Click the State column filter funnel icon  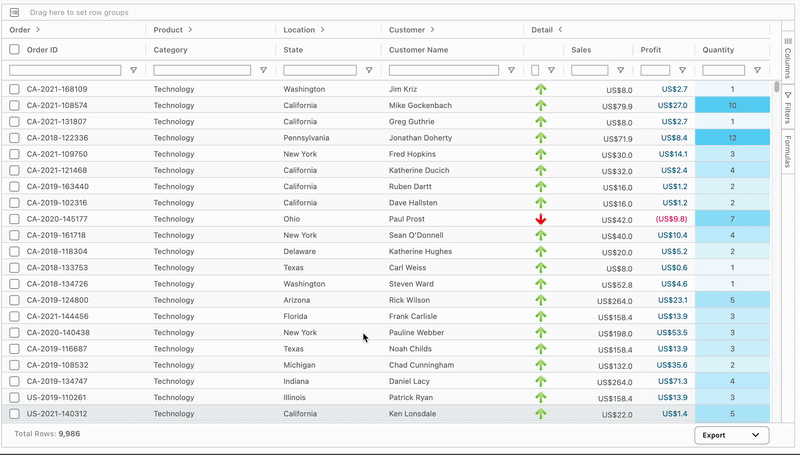tap(369, 70)
